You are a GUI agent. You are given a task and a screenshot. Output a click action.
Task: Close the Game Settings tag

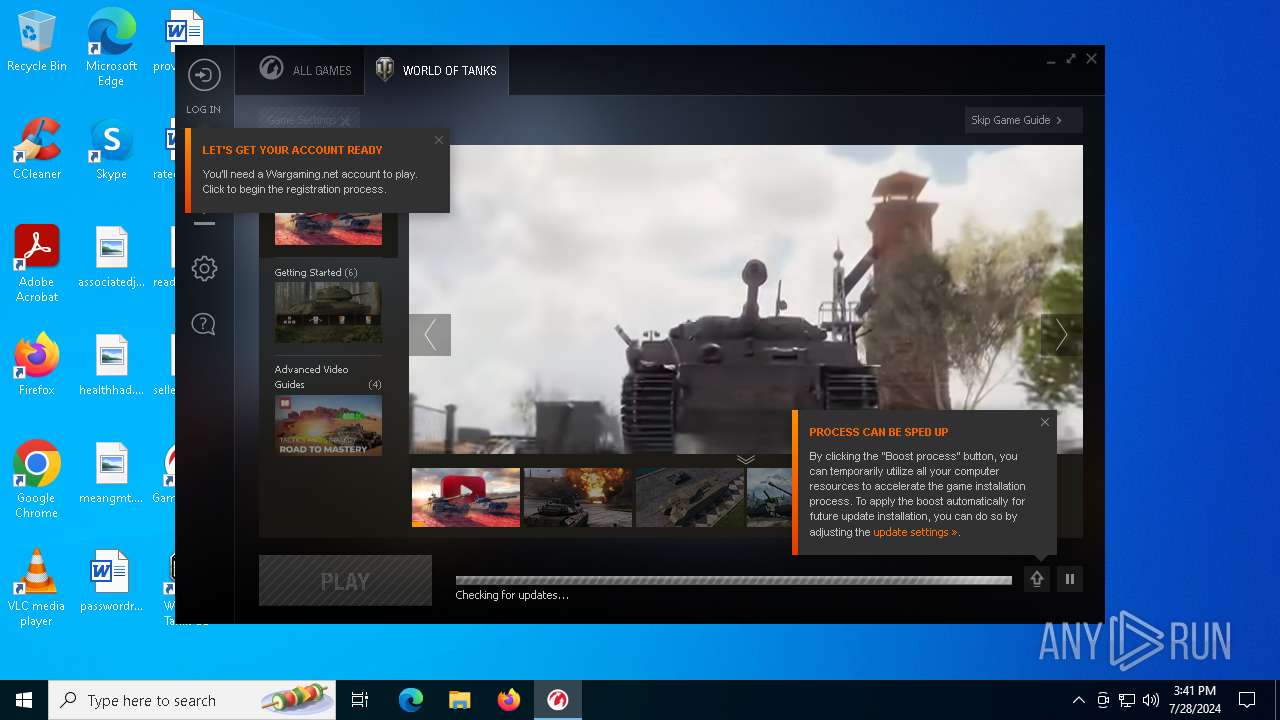click(x=345, y=121)
